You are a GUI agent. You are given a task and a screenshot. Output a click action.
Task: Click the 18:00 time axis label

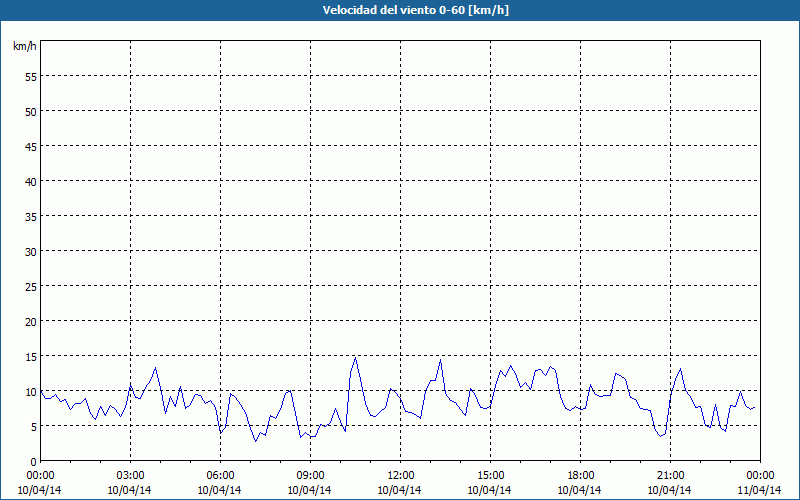(x=581, y=476)
